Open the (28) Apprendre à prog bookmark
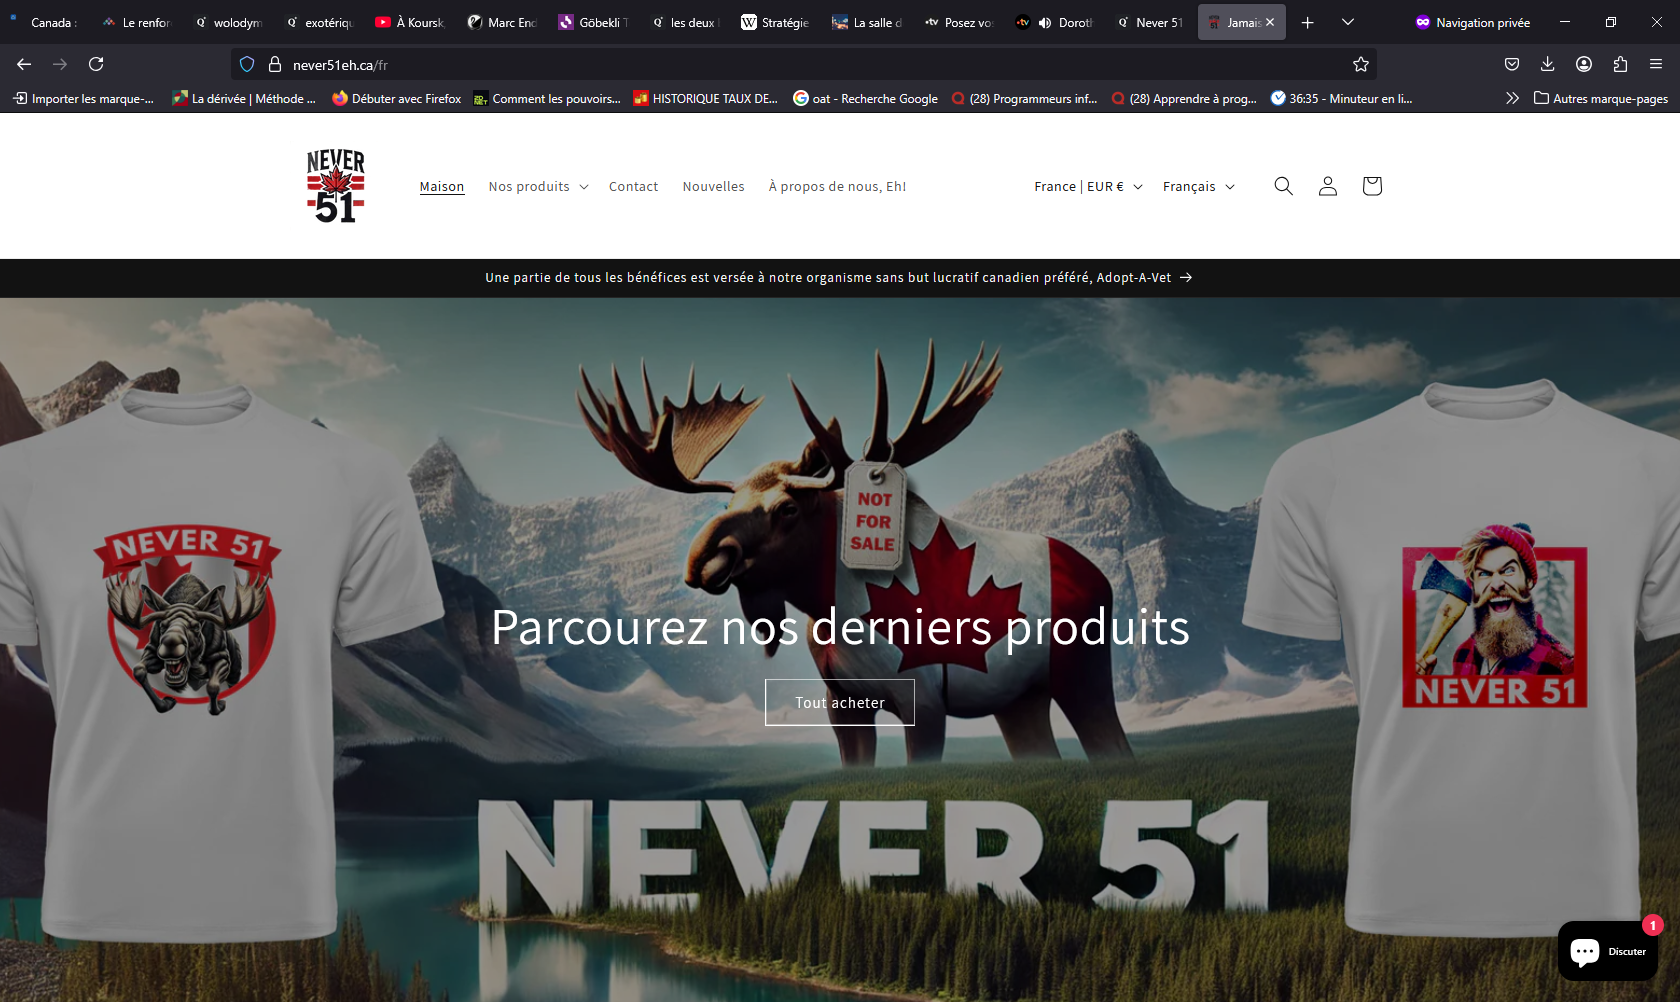This screenshot has height=1002, width=1680. click(1184, 98)
